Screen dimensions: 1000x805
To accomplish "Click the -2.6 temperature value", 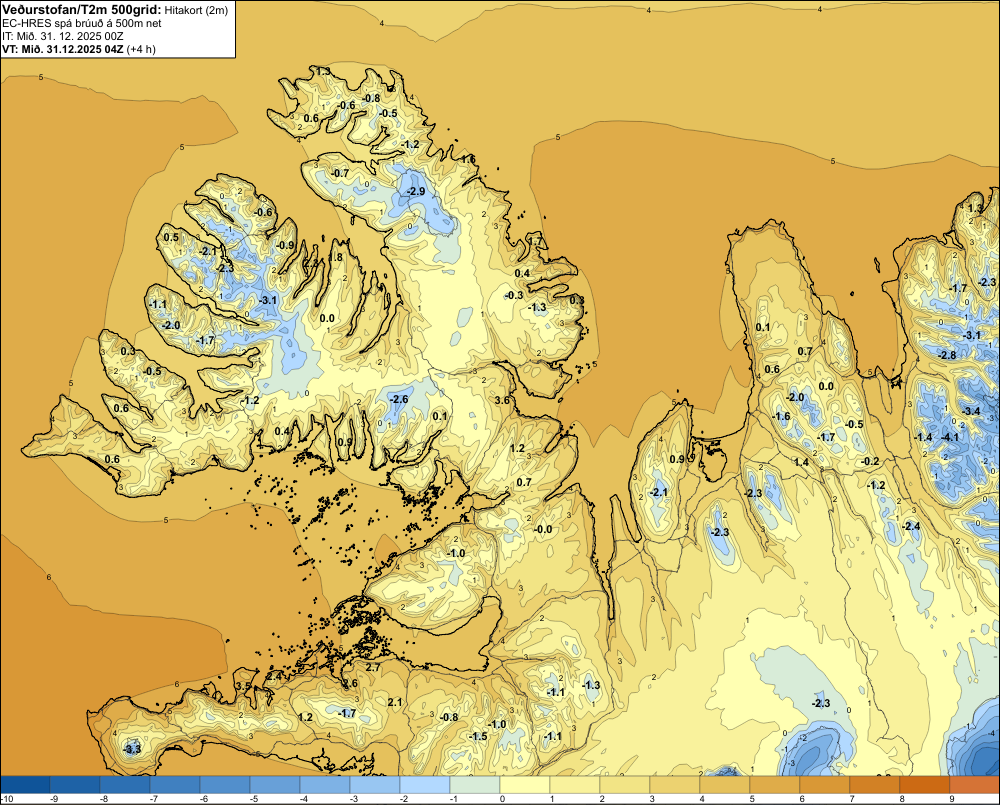I will click(399, 399).
